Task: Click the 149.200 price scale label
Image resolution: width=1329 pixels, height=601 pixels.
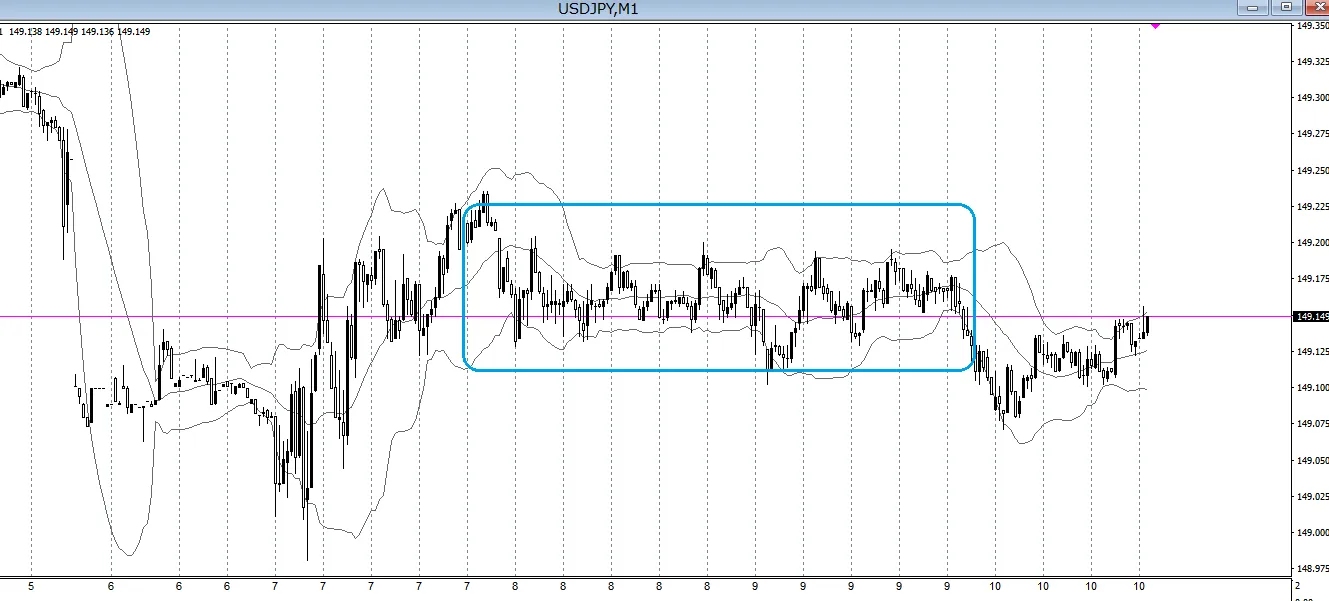Action: pos(1311,243)
